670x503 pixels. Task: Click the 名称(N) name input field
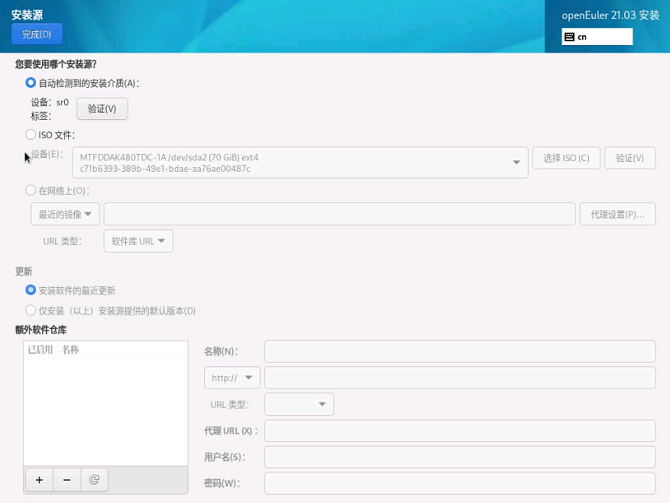click(x=459, y=351)
